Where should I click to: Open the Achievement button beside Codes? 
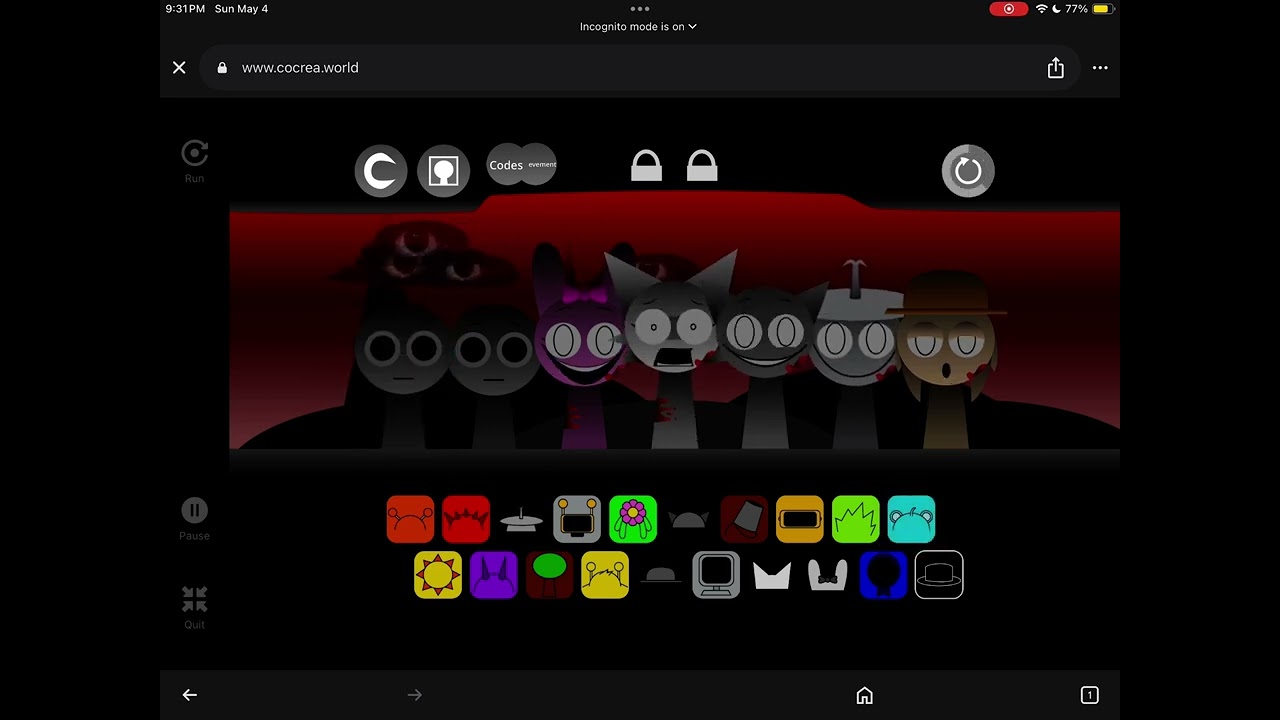[x=541, y=164]
